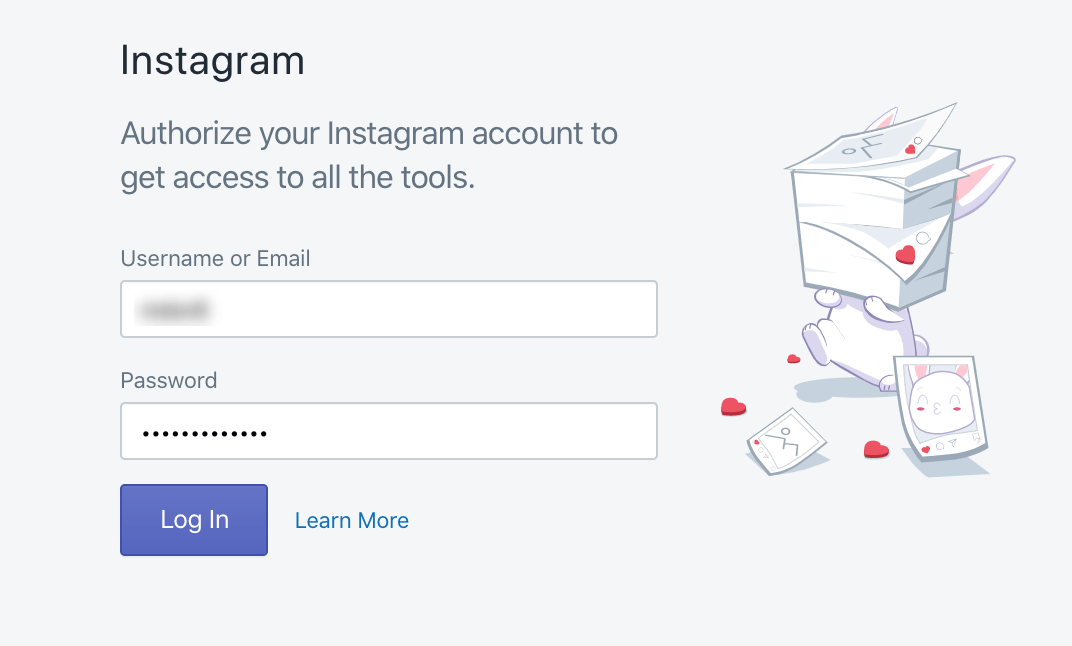Click the red heart between the two photos
1072x646 pixels.
point(876,450)
